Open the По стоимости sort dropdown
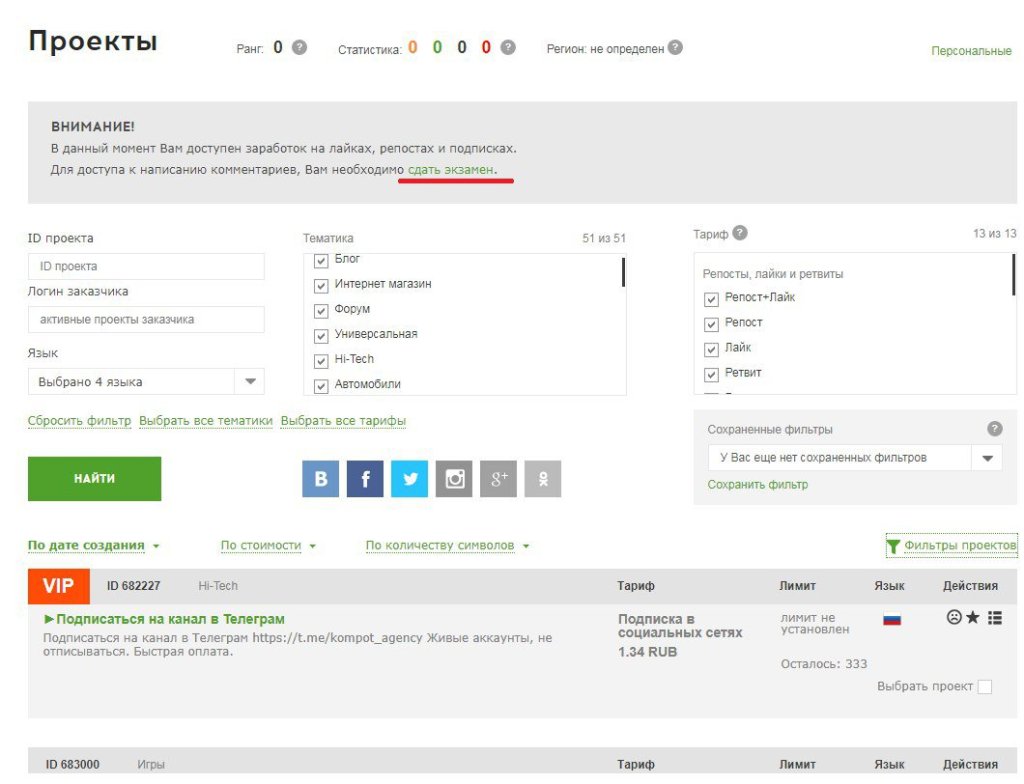The image size is (1024, 784). click(268, 546)
